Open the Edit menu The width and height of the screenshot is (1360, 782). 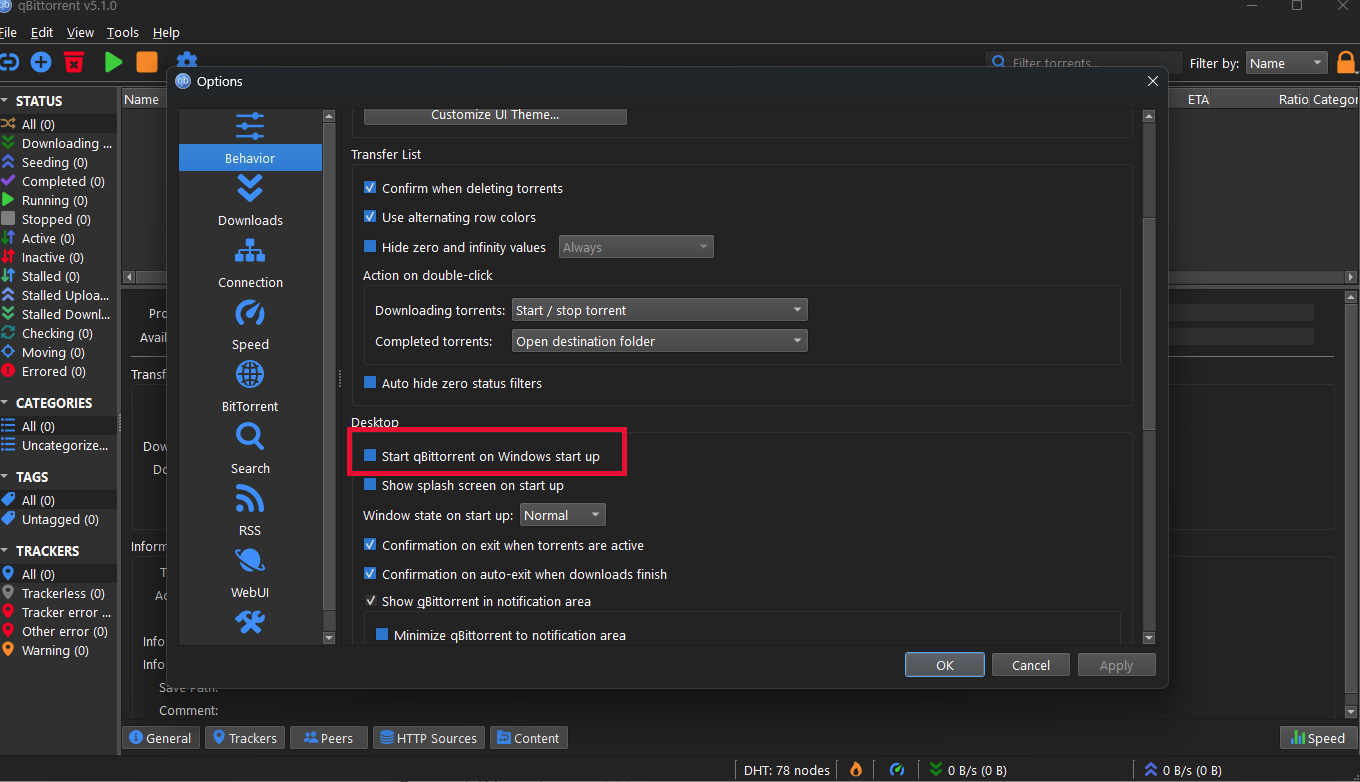(x=42, y=33)
